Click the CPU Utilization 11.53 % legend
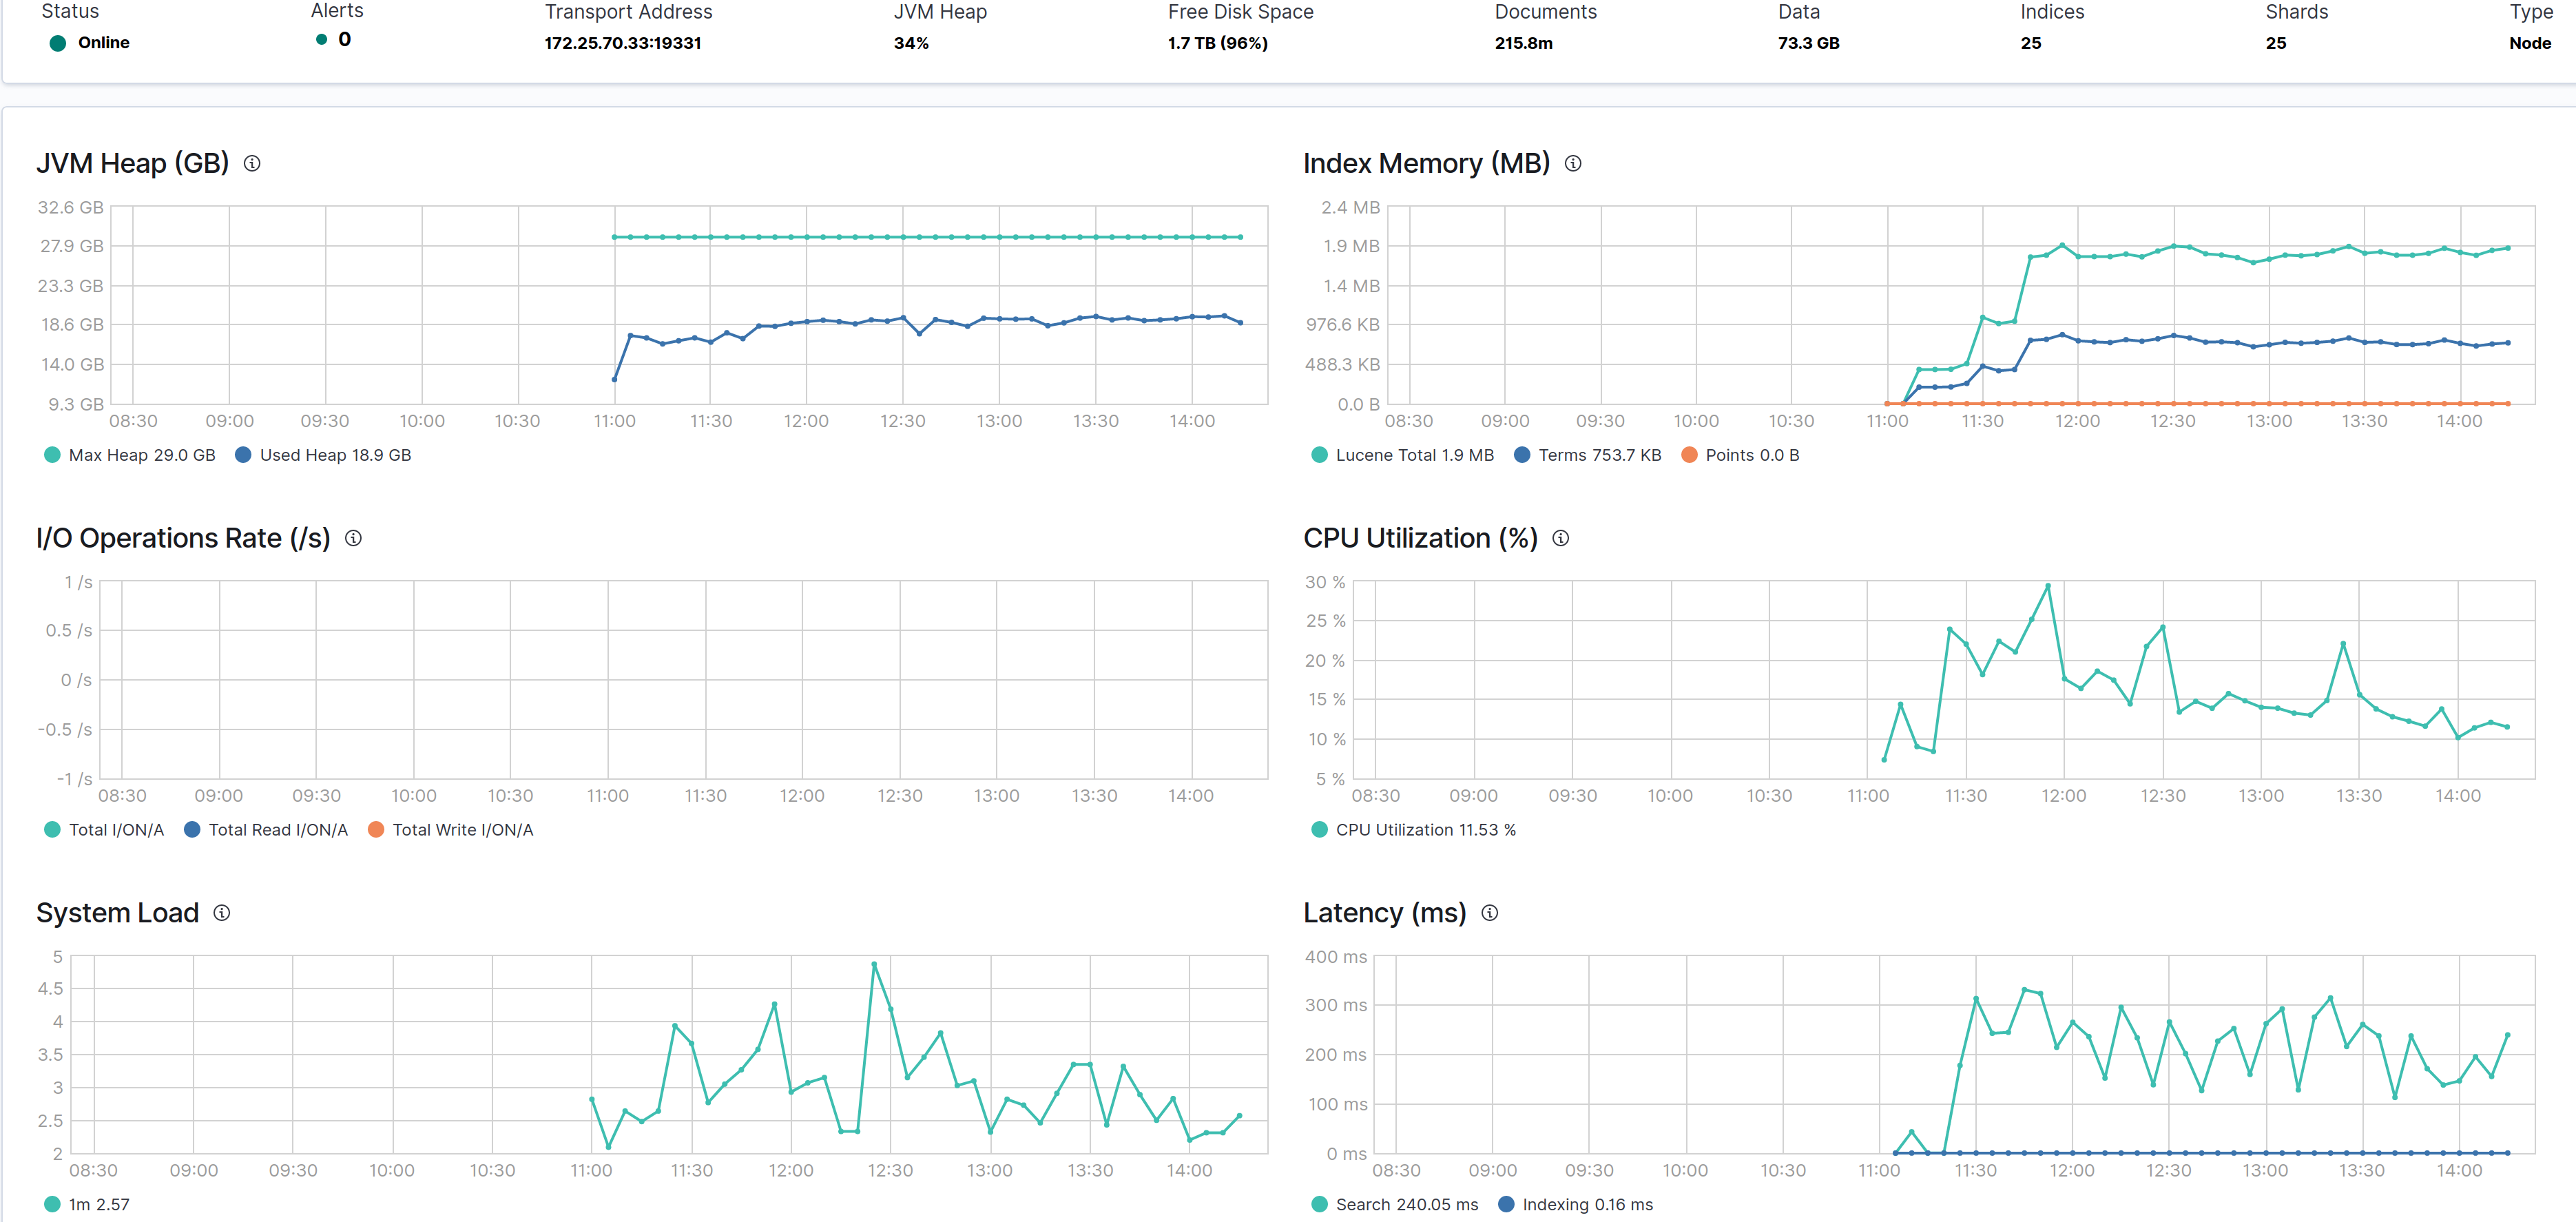Image resolution: width=2576 pixels, height=1222 pixels. click(x=1413, y=830)
